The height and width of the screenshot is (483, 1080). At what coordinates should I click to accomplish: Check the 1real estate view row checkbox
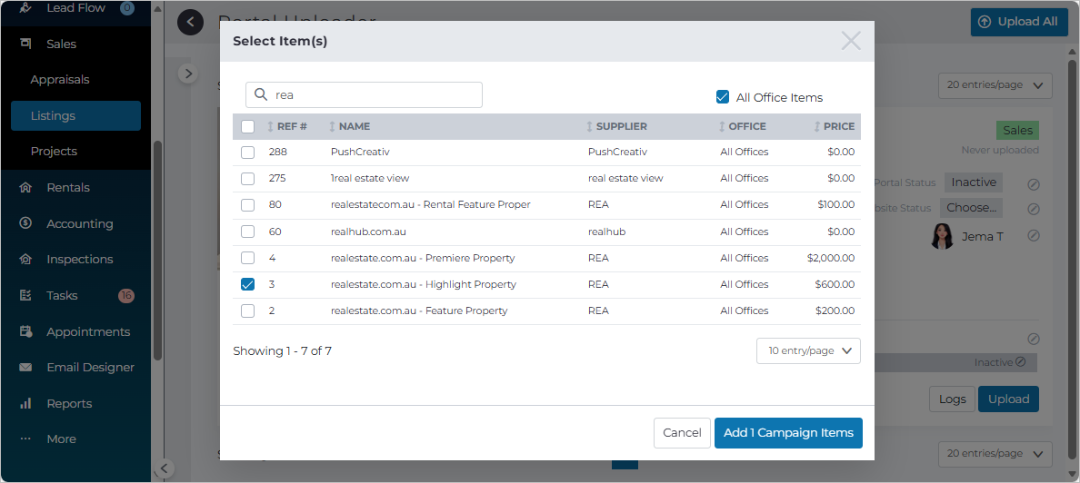click(x=248, y=178)
